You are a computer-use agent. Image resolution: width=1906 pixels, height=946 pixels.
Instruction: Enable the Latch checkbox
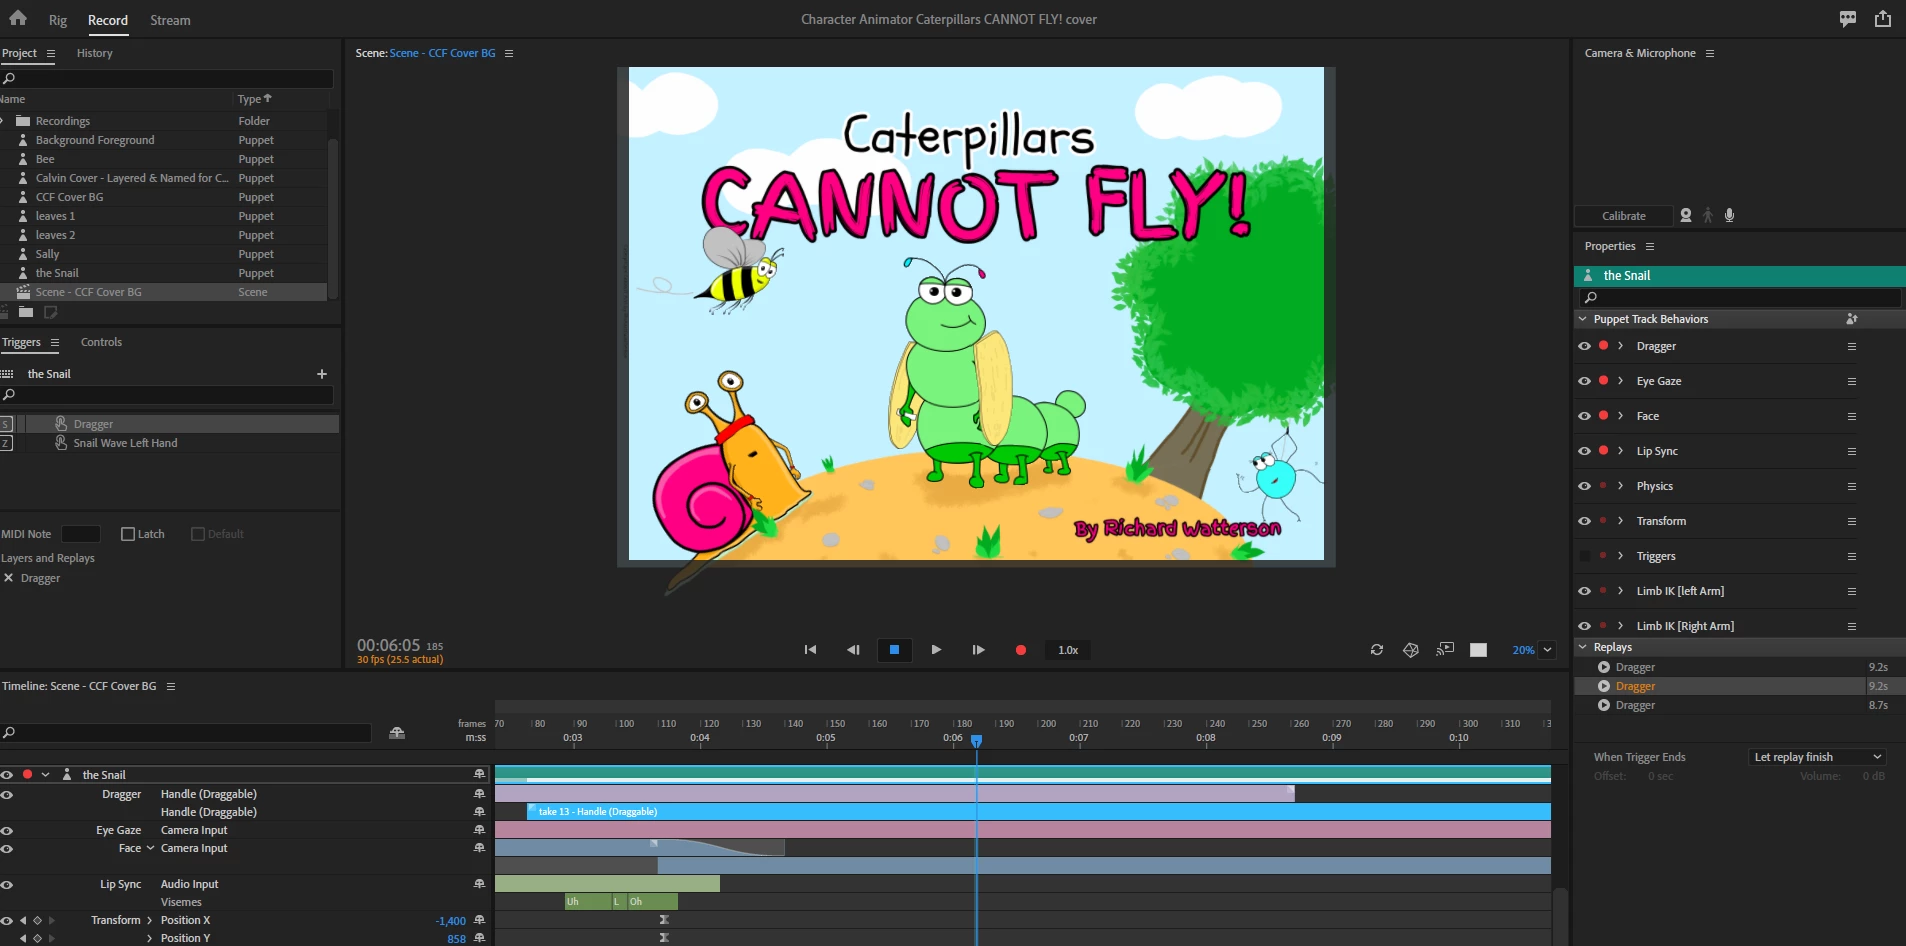click(128, 534)
